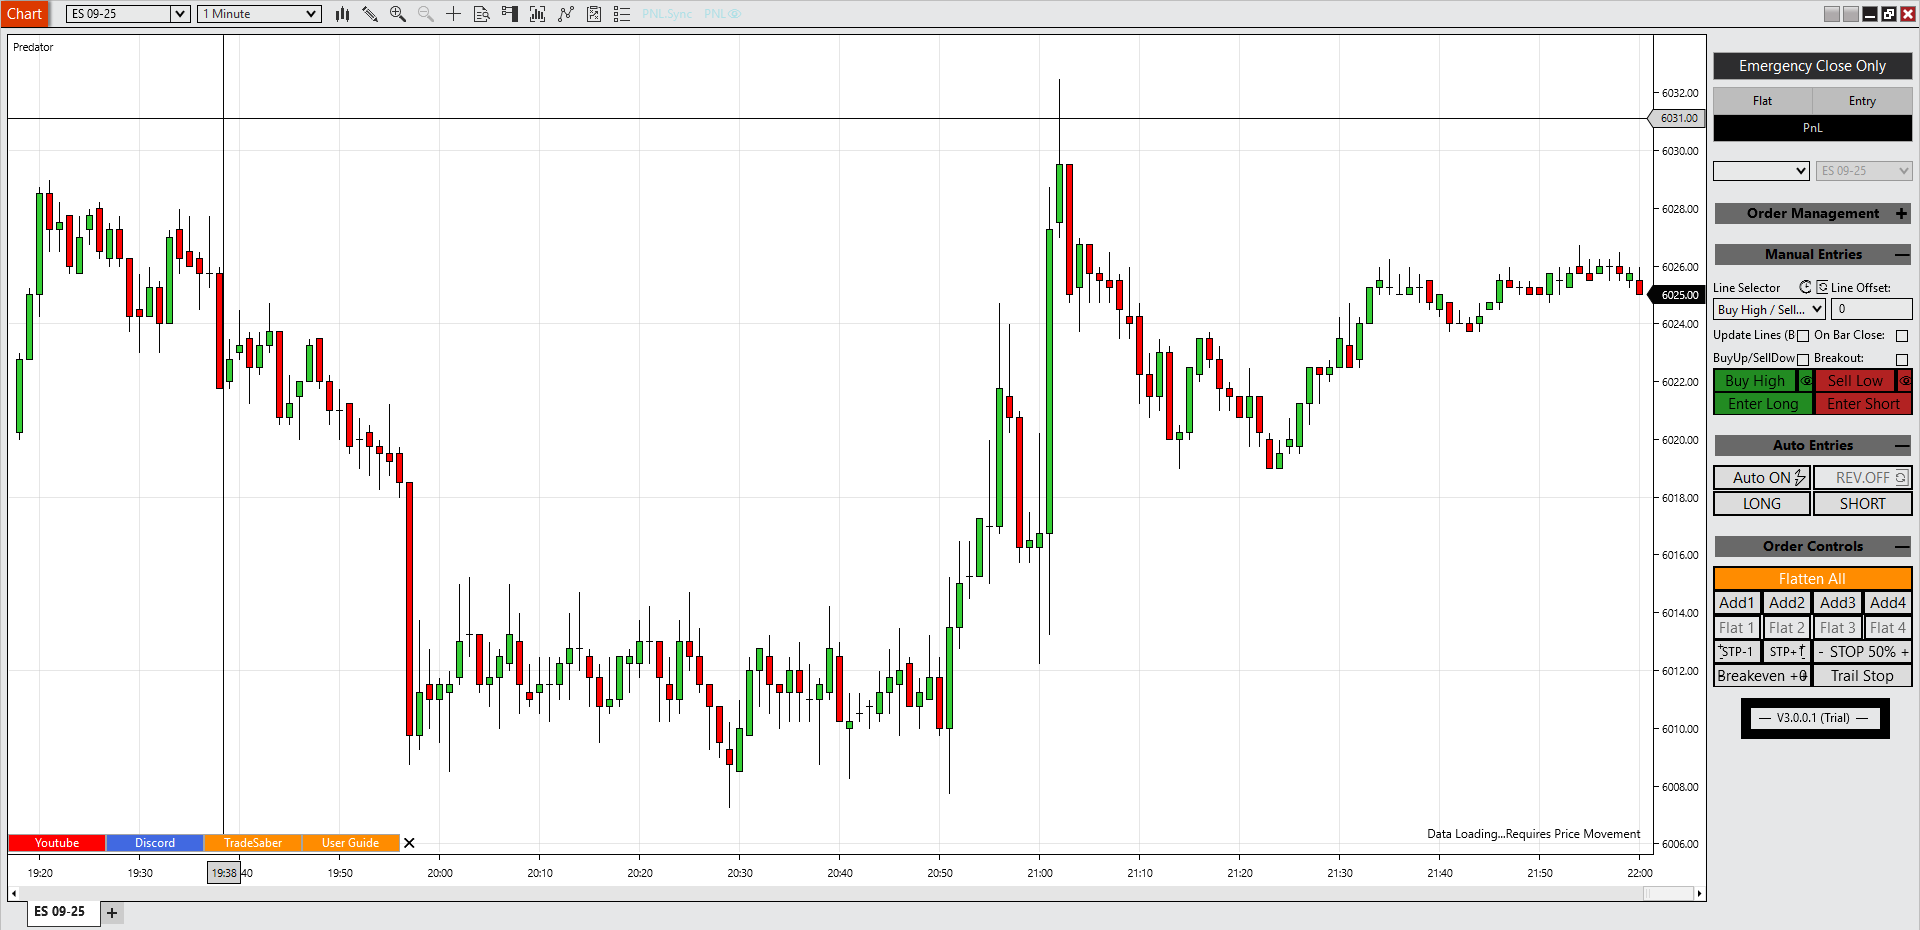This screenshot has height=930, width=1920.
Task: Enable the Breakout checkbox
Action: 1902,359
